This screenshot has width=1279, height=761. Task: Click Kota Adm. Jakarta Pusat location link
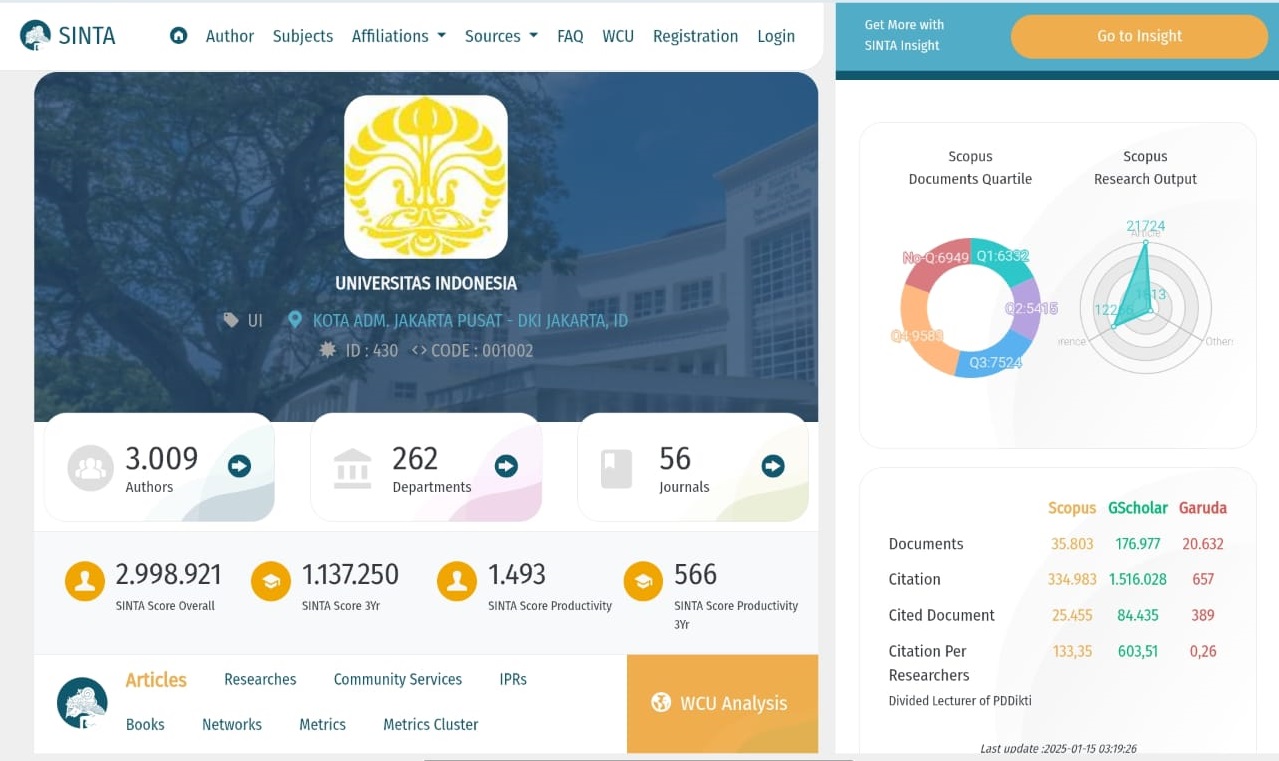[470, 320]
